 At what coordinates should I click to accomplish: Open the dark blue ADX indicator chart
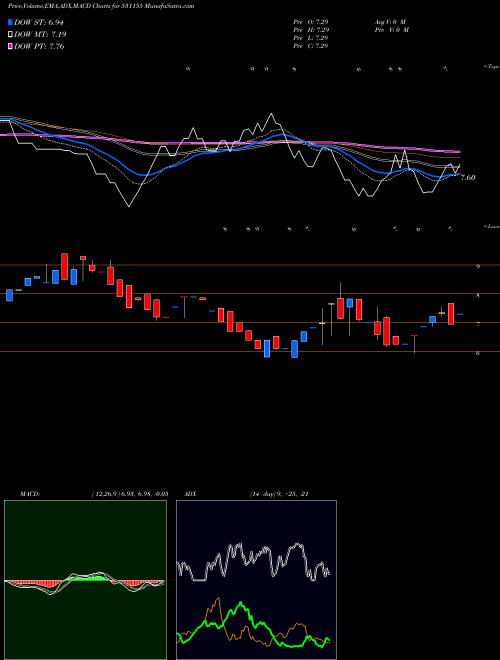point(256,580)
